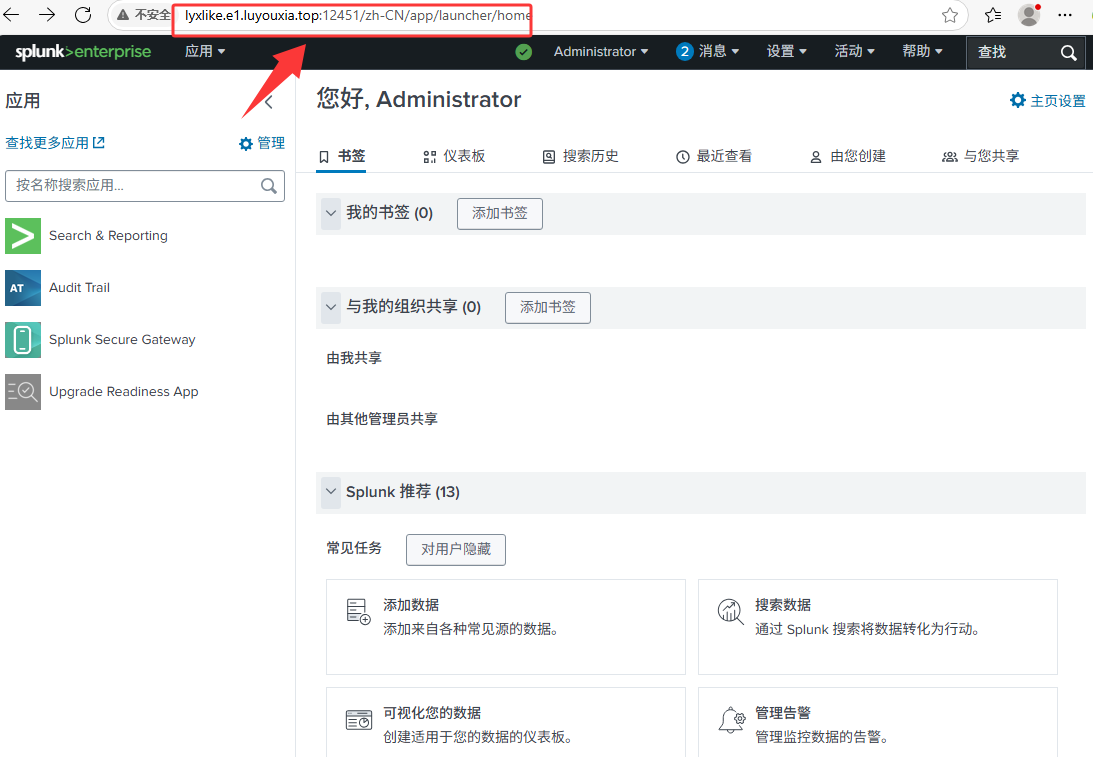Open the Administrator dropdown menu

pyautogui.click(x=601, y=52)
